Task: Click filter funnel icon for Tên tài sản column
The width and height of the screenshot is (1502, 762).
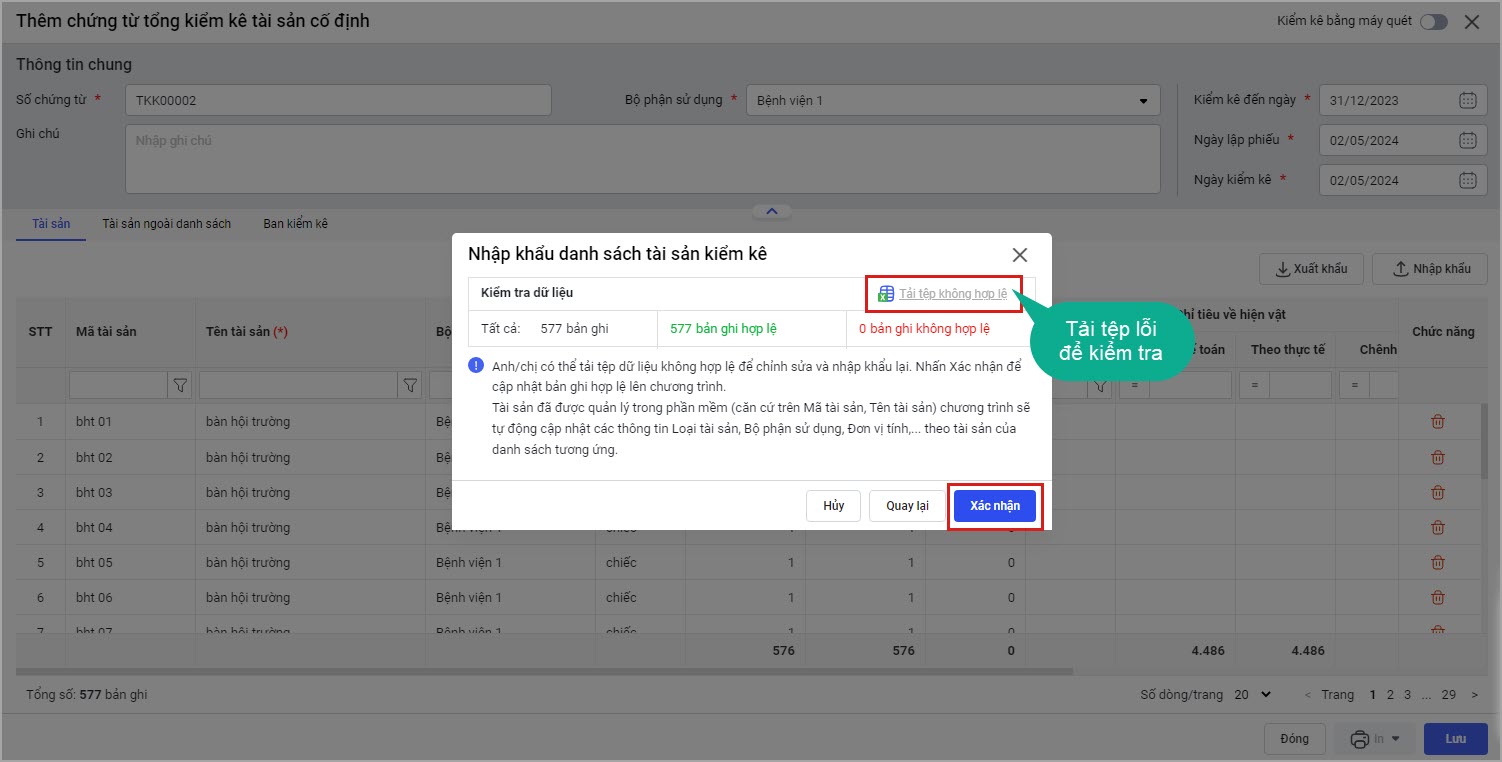Action: (409, 385)
